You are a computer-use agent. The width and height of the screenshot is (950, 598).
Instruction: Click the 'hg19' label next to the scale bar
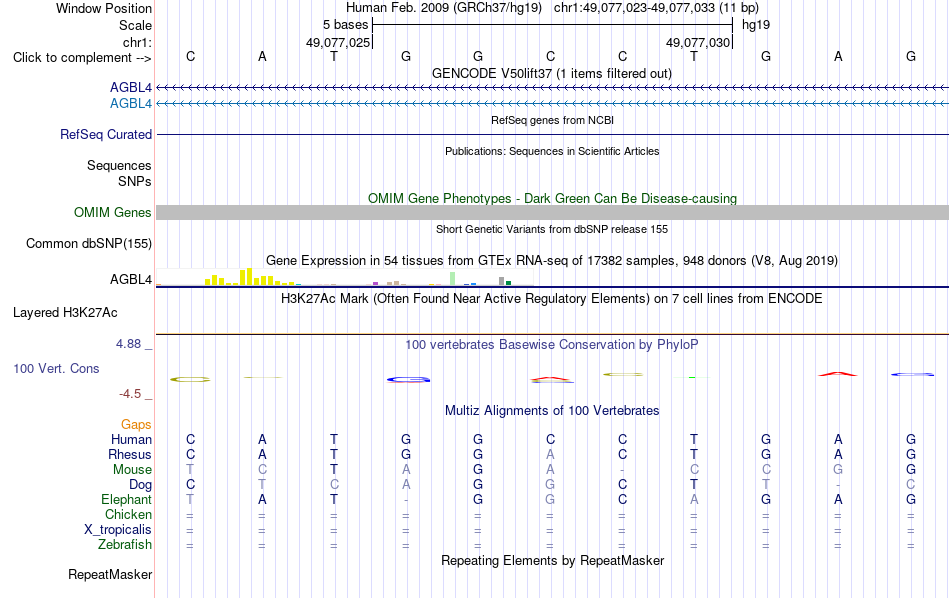point(756,25)
